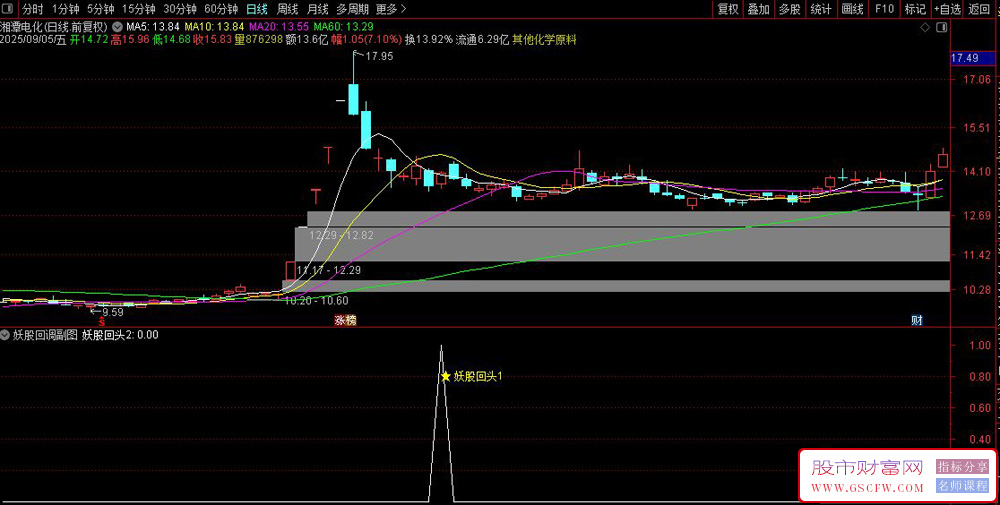This screenshot has height=505, width=1000.
Task: Click the 涨榜 marker below chart
Action: (346, 321)
